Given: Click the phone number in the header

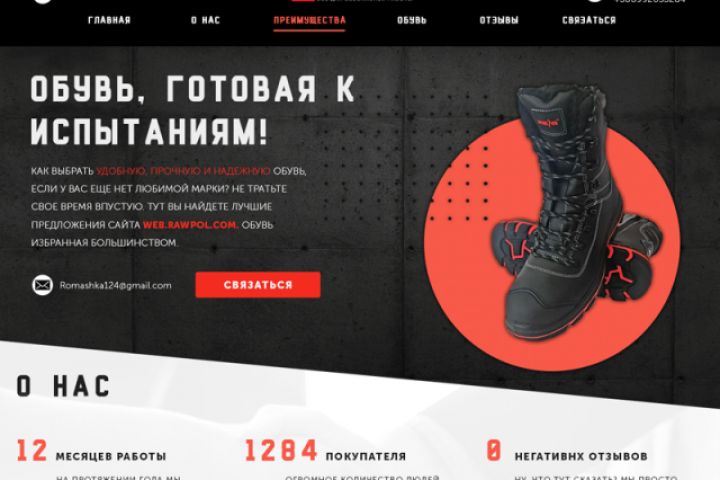Looking at the screenshot, I should click(x=650, y=1).
